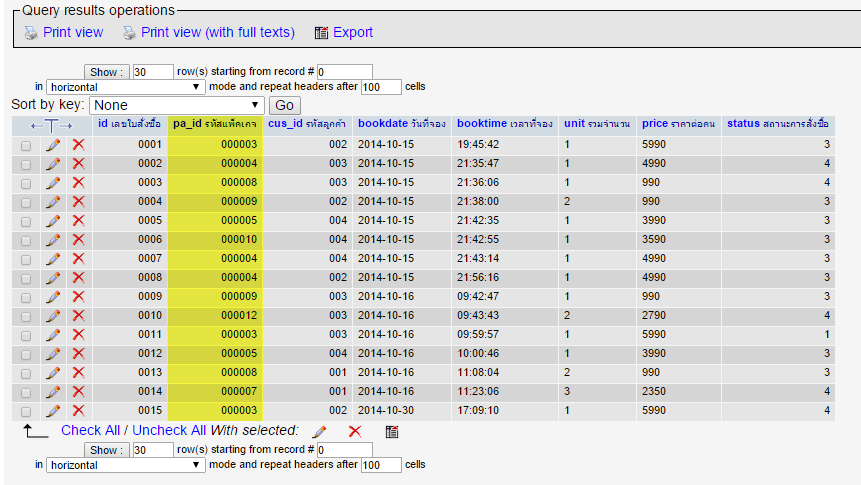
Task: Delete row 0011 with the red X
Action: pos(79,335)
